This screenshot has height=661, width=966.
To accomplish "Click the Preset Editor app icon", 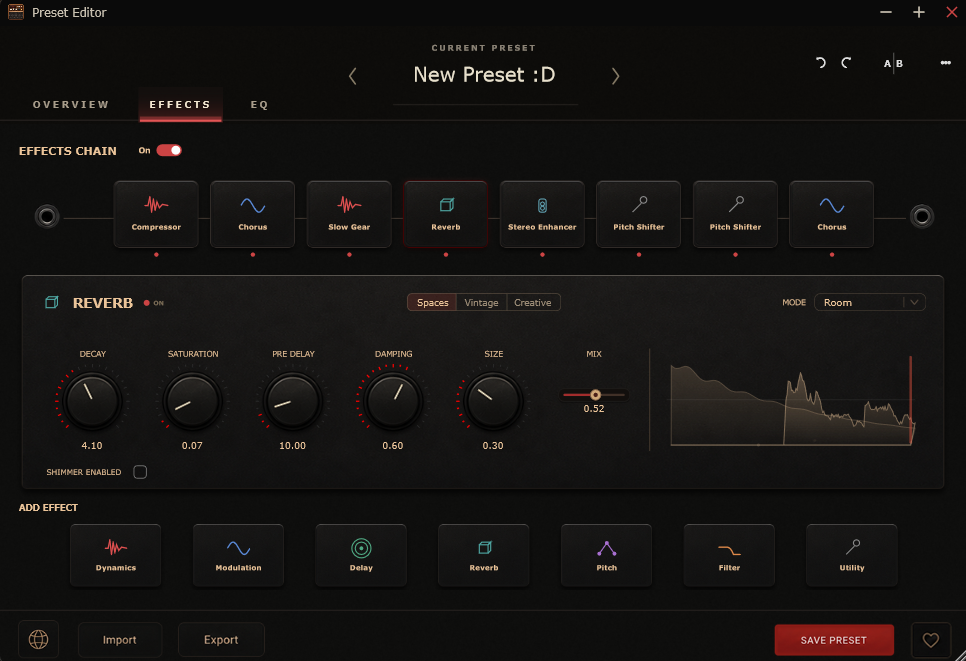I will (x=16, y=12).
